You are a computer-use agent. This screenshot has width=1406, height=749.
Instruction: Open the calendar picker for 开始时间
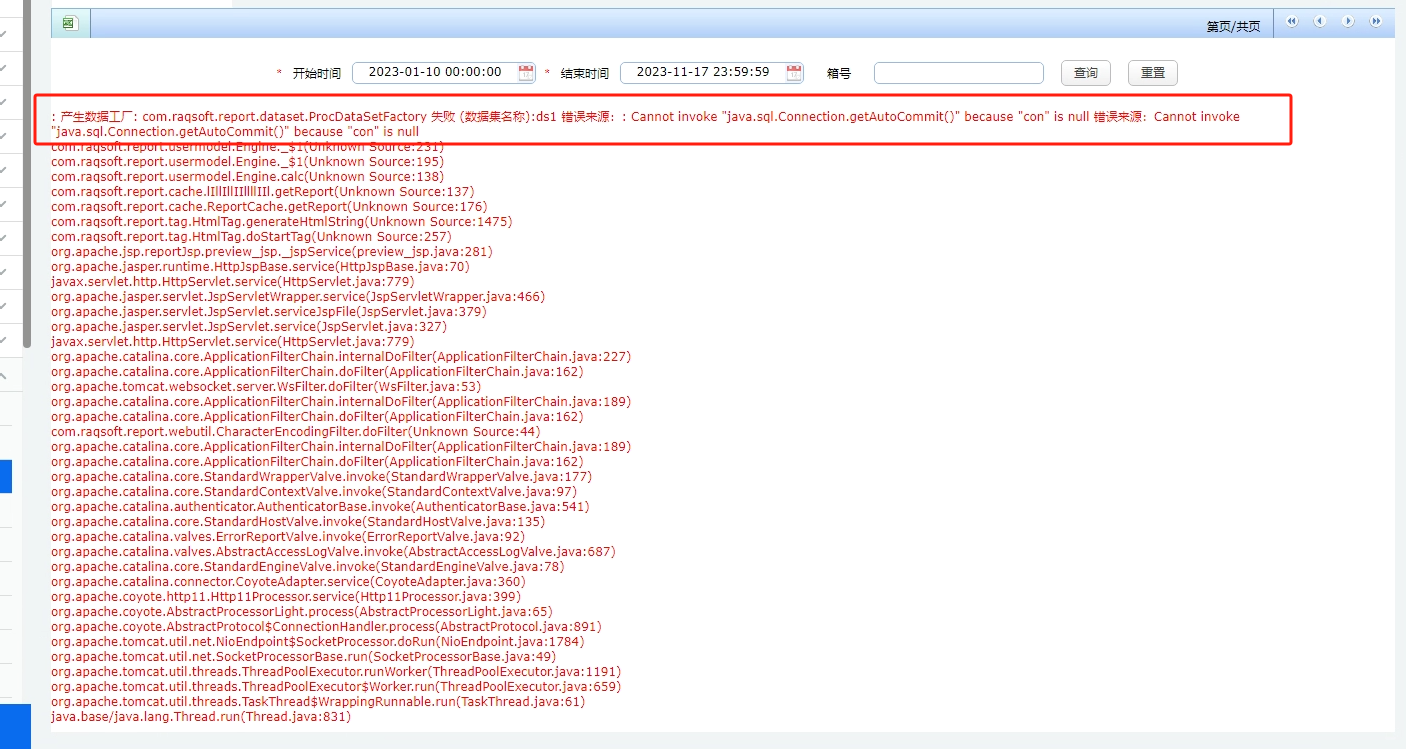point(526,72)
